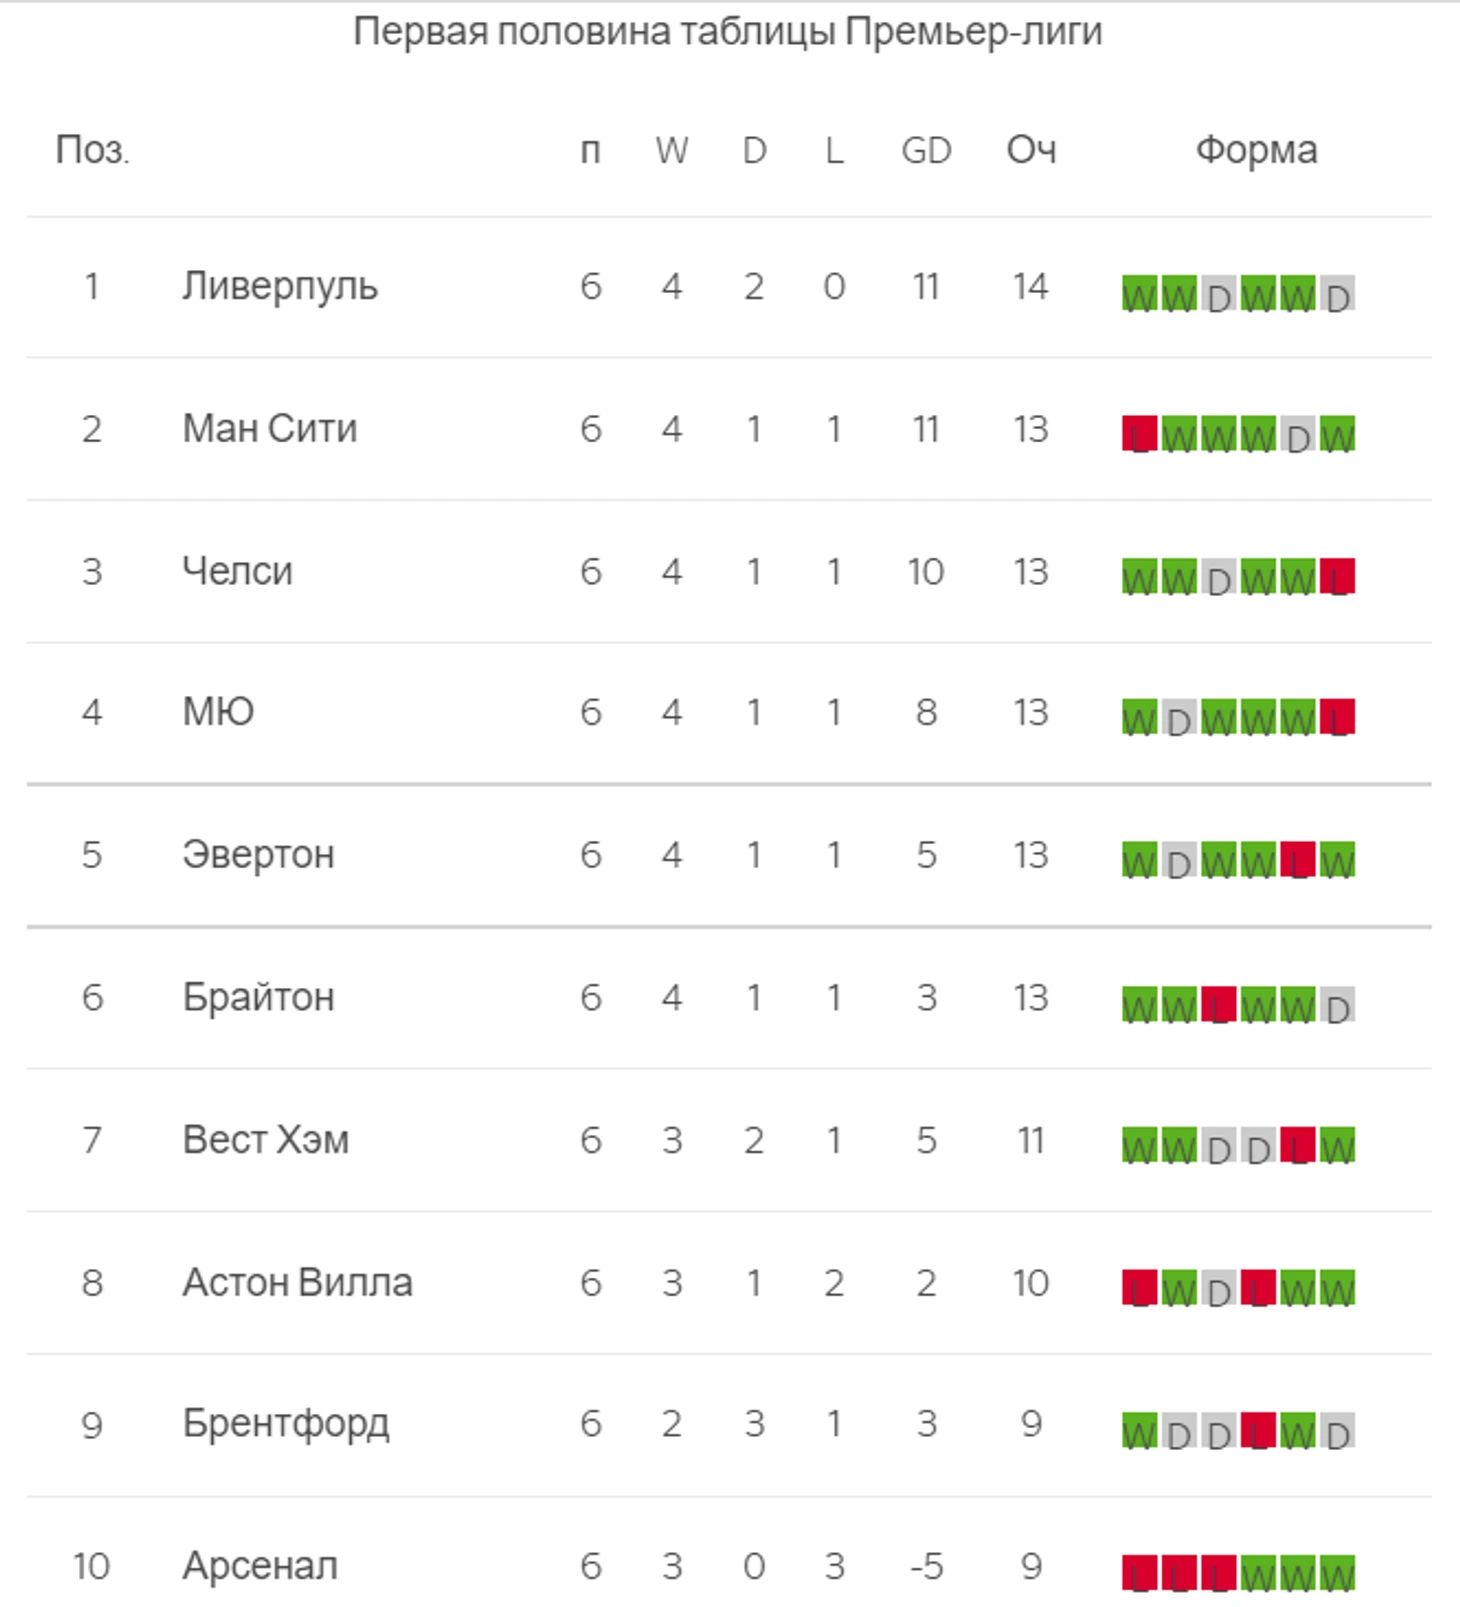Click the Поз. column header
1460x1607 pixels.
click(x=92, y=150)
